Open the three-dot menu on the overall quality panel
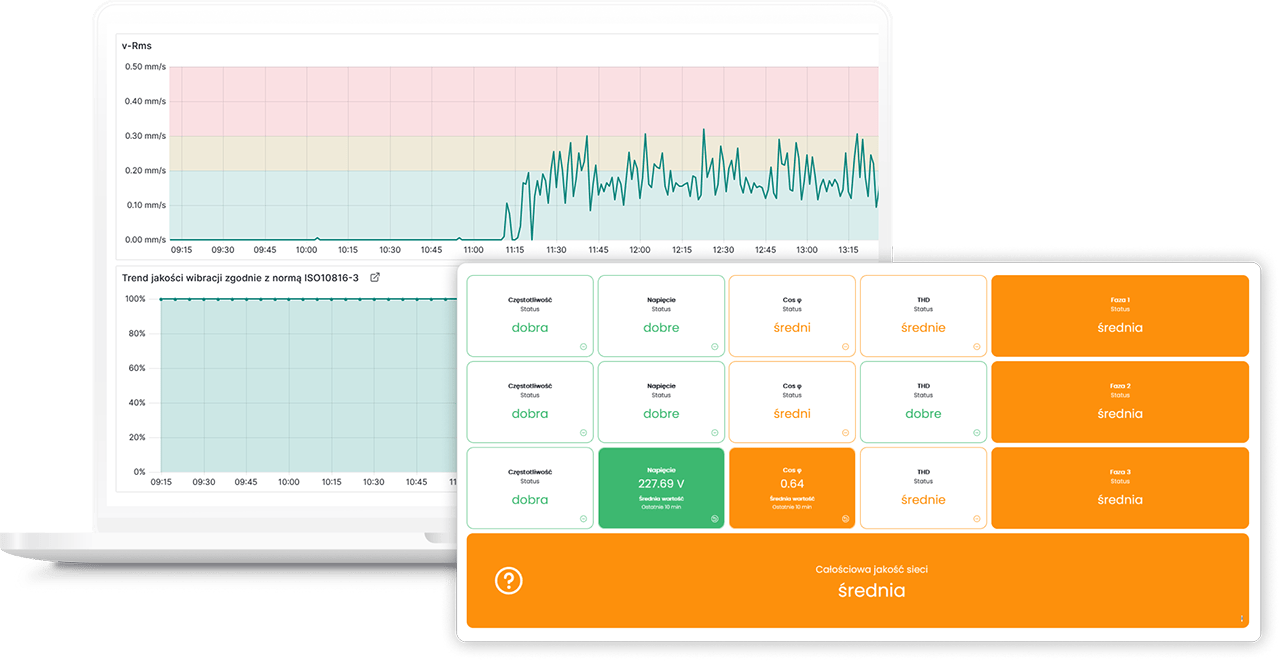This screenshot has width=1280, height=661. tap(1242, 619)
